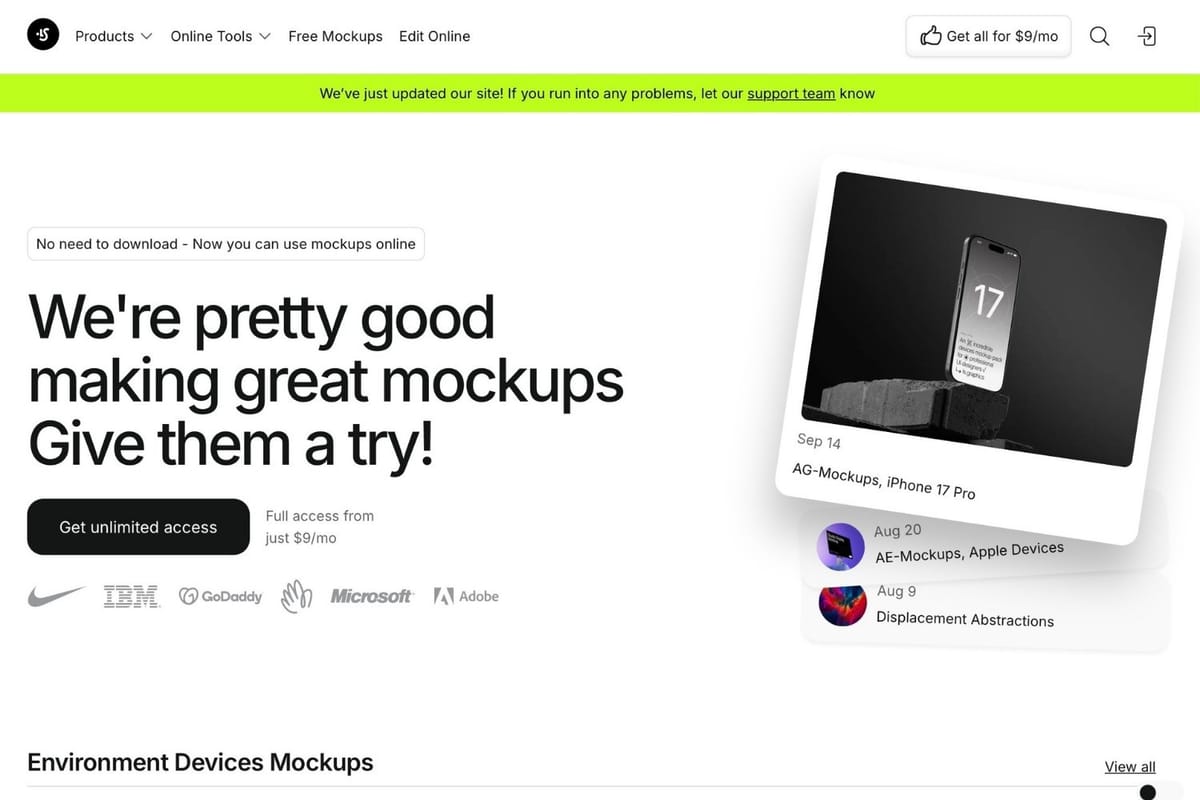Expand the Products dropdown menu
This screenshot has width=1200, height=800.
(x=113, y=36)
